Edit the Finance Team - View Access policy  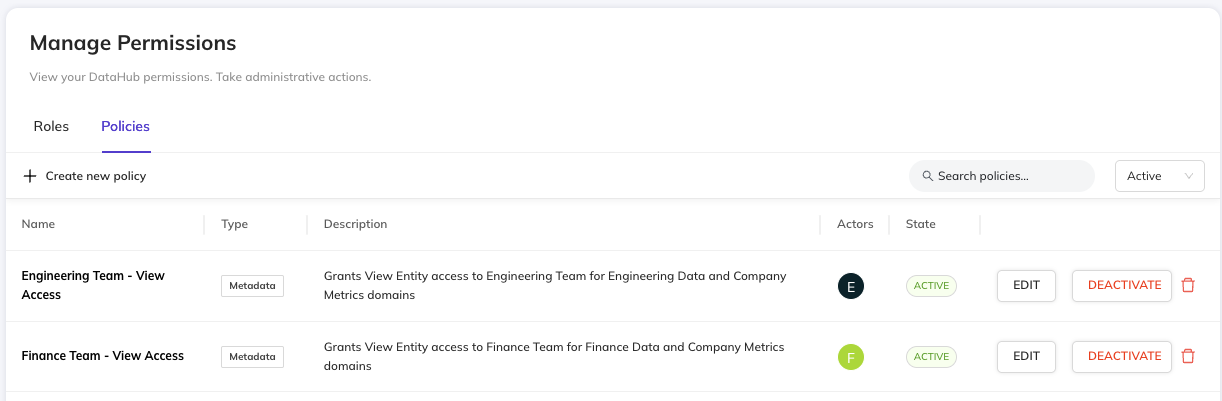pyautogui.click(x=1026, y=356)
